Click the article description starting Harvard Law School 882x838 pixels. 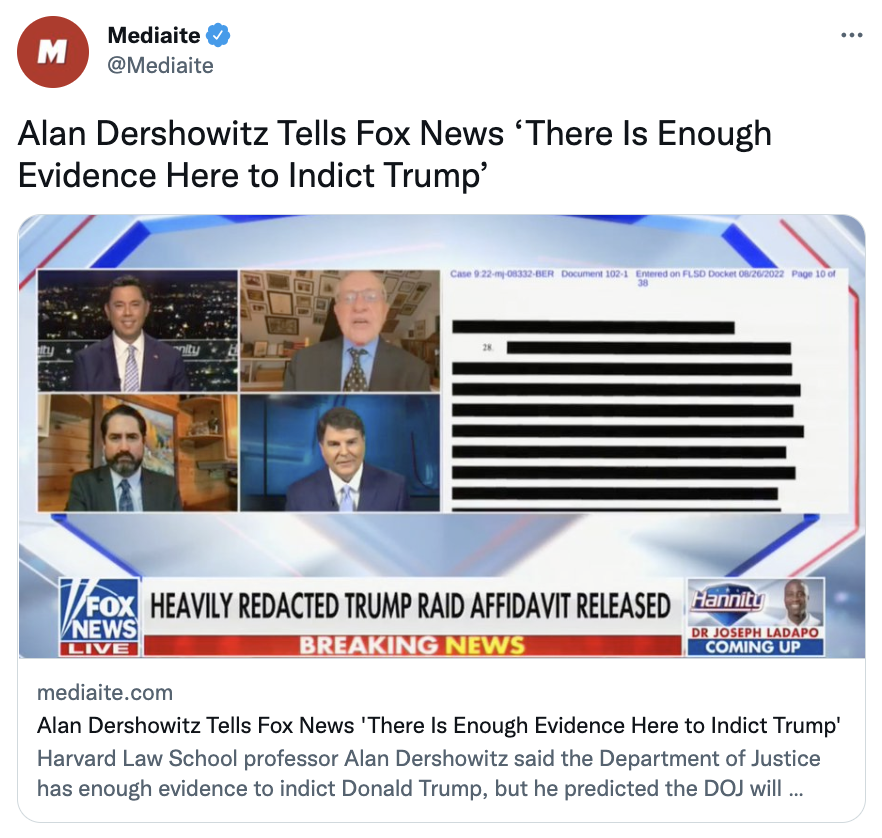point(429,773)
